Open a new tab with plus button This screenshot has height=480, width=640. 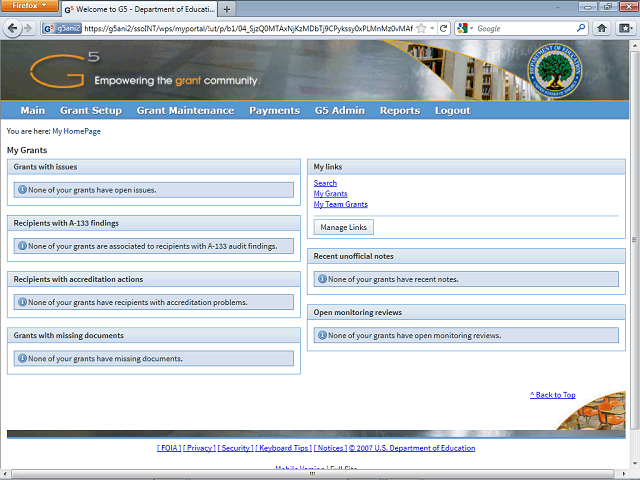click(x=227, y=9)
